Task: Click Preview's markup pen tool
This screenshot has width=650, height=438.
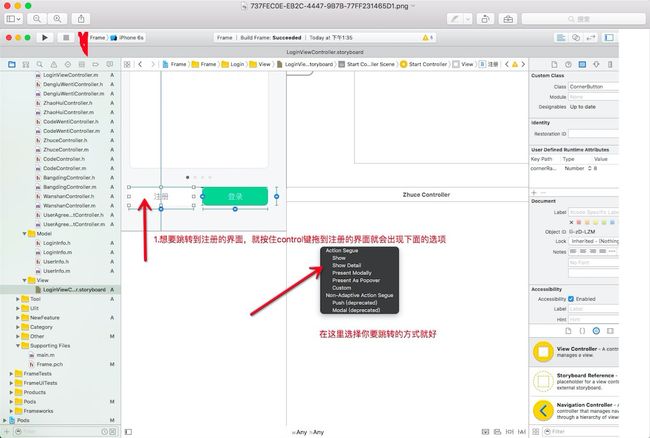Action: [x=455, y=19]
